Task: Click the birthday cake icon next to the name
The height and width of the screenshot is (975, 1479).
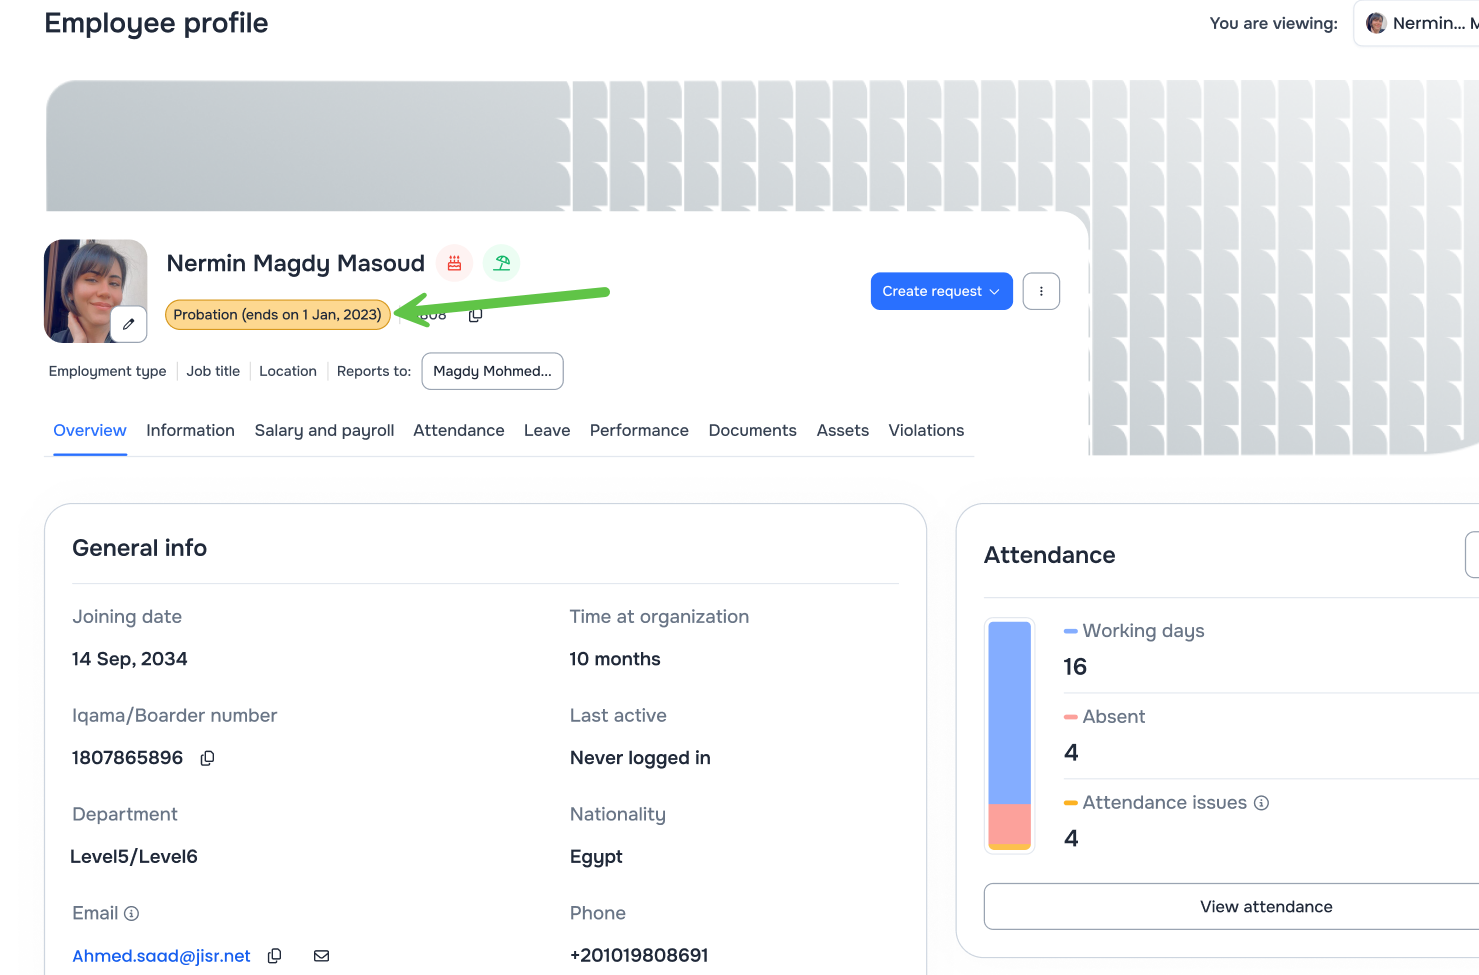Action: pyautogui.click(x=454, y=262)
